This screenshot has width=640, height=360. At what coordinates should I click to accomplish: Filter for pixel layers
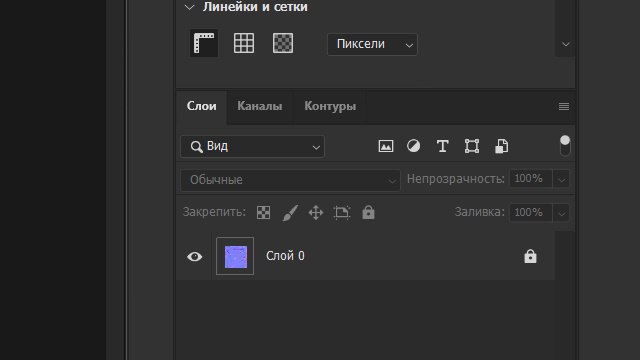[386, 146]
